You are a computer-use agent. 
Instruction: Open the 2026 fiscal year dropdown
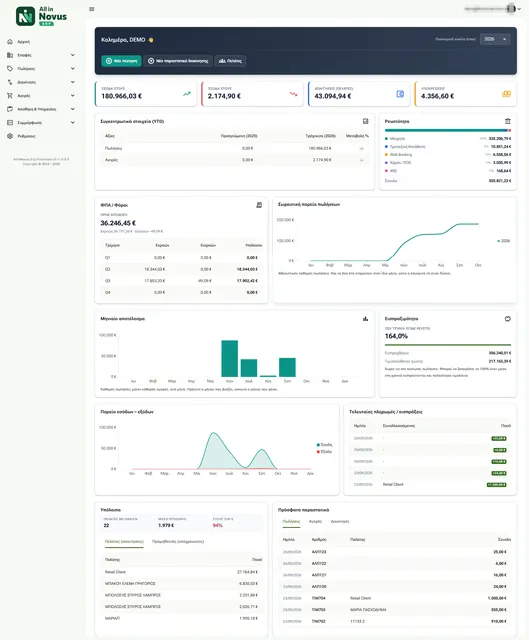tap(495, 39)
